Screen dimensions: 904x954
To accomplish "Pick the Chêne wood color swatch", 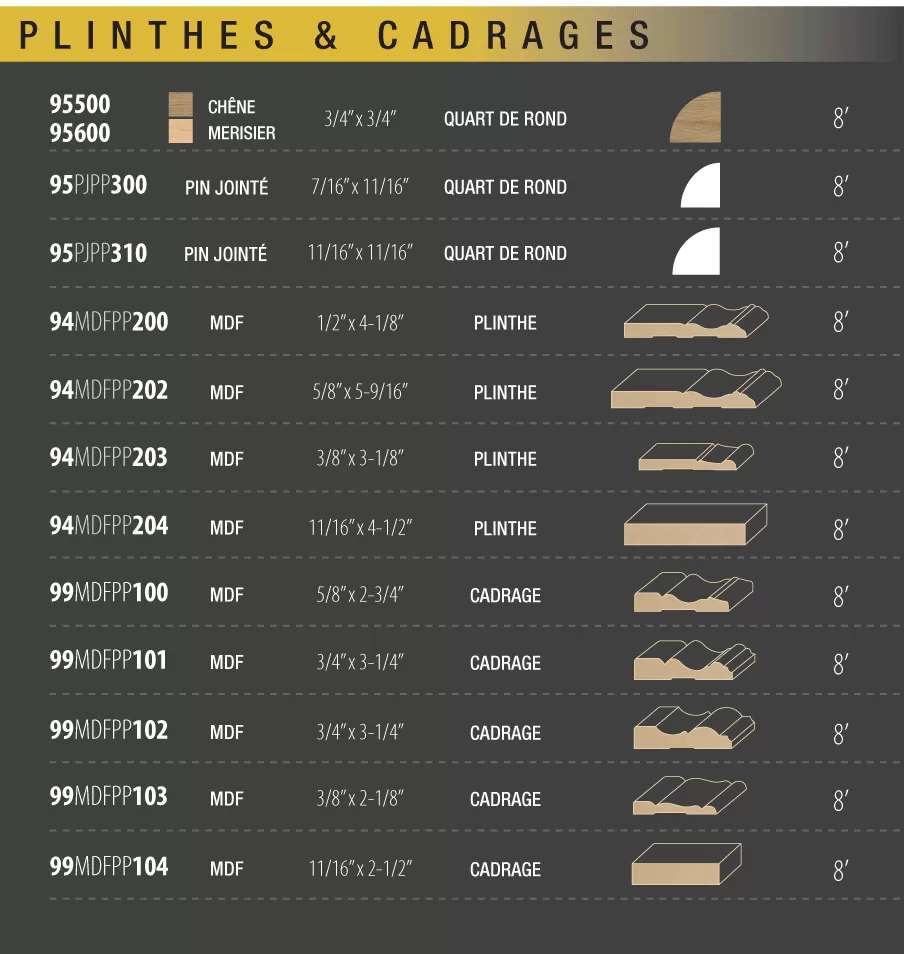I will tap(181, 105).
